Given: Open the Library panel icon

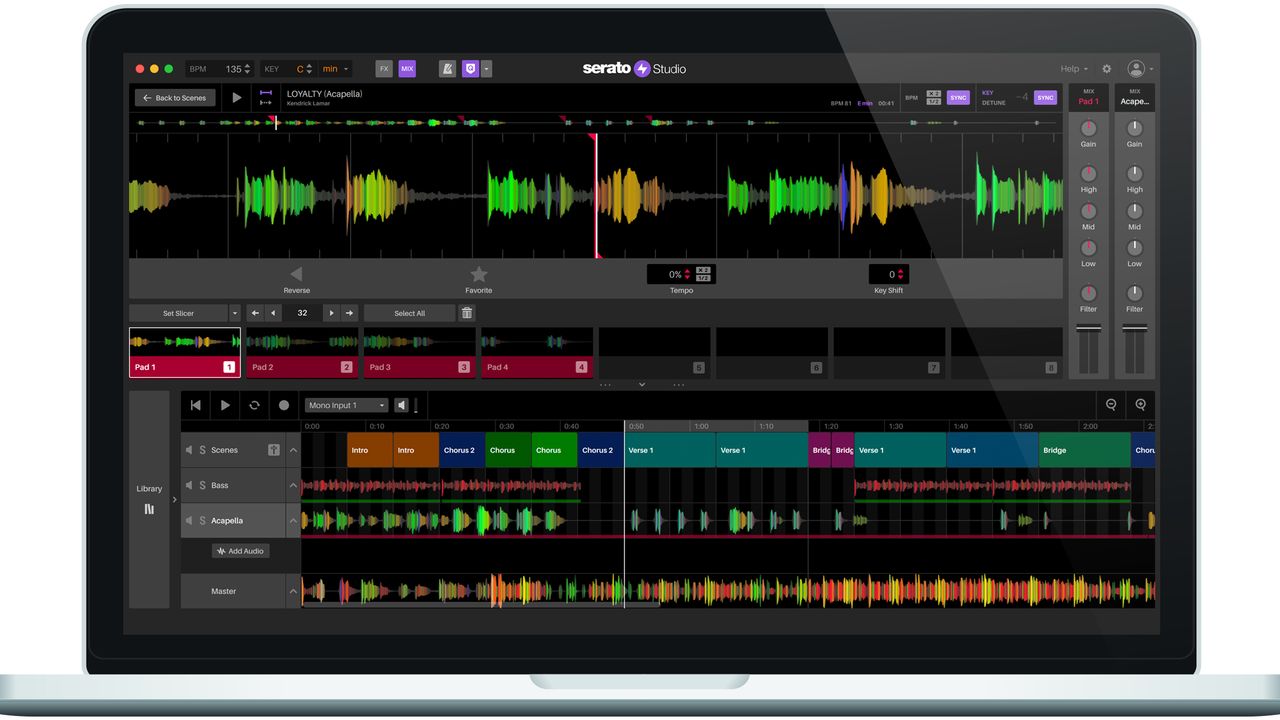Looking at the screenshot, I should click(x=149, y=509).
